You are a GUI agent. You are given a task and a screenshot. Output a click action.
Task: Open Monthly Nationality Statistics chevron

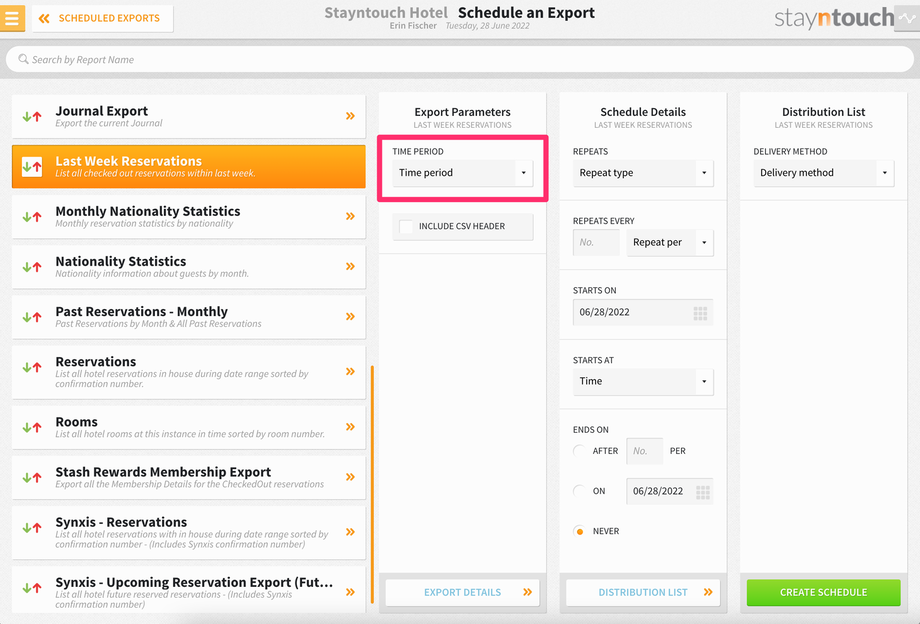[350, 216]
